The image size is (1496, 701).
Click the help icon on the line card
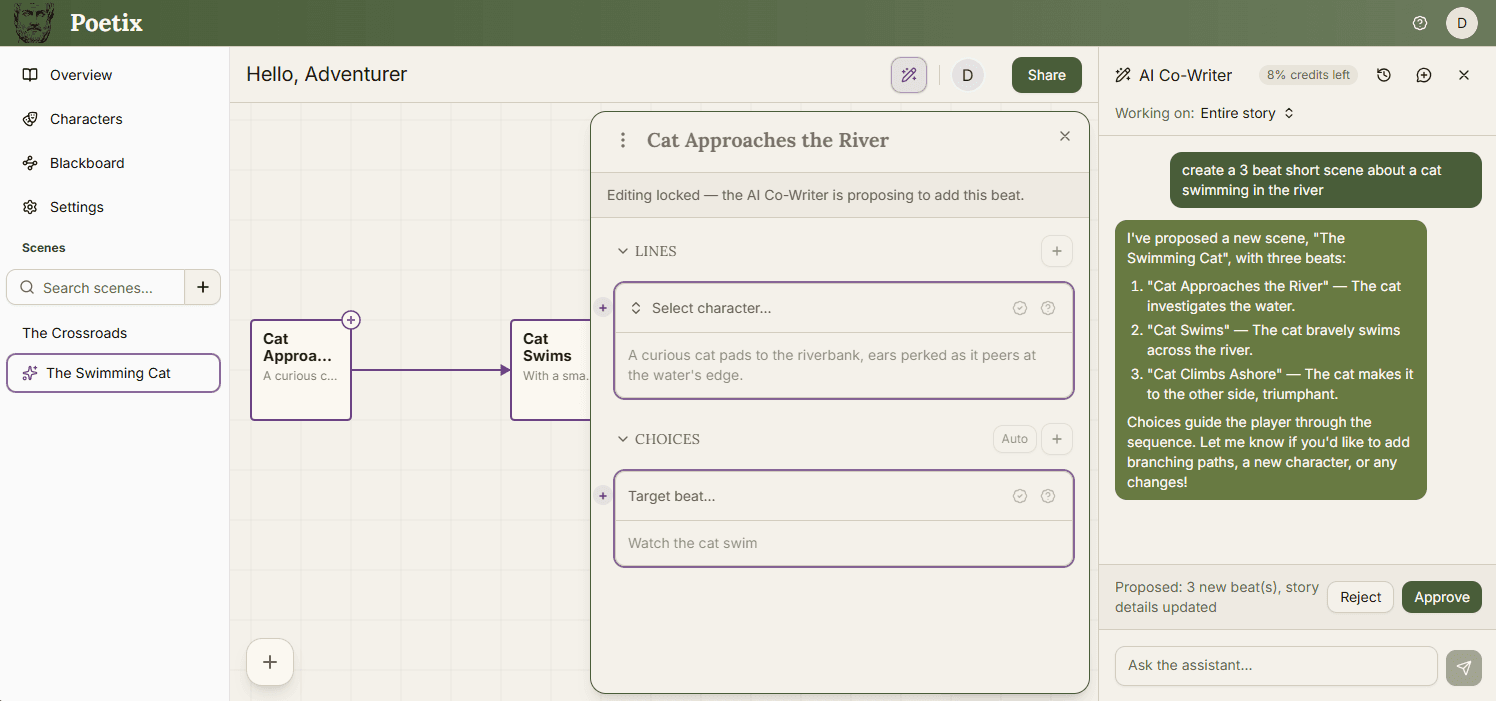coord(1048,308)
